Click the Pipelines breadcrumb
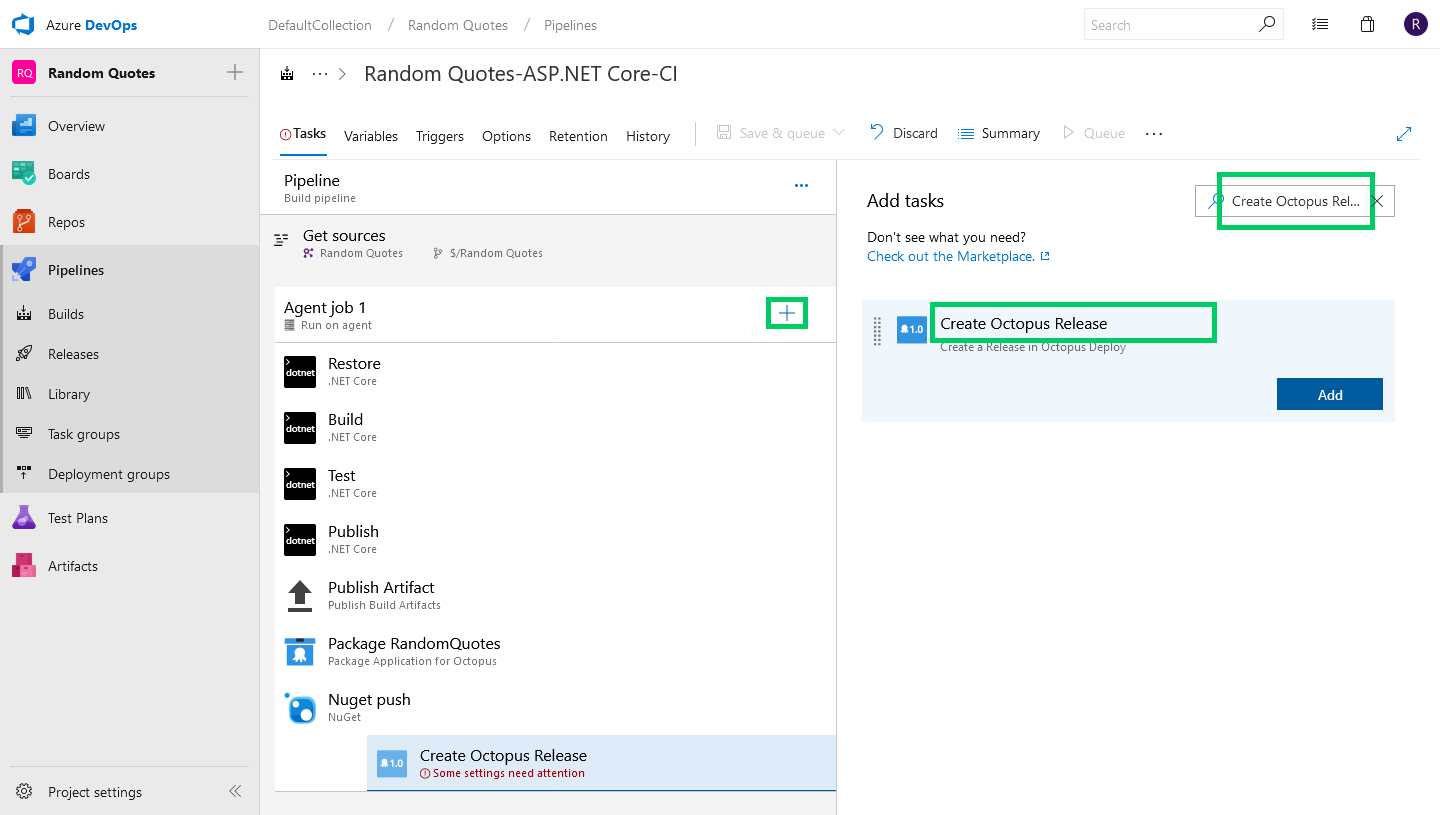This screenshot has width=1440, height=815. [571, 25]
